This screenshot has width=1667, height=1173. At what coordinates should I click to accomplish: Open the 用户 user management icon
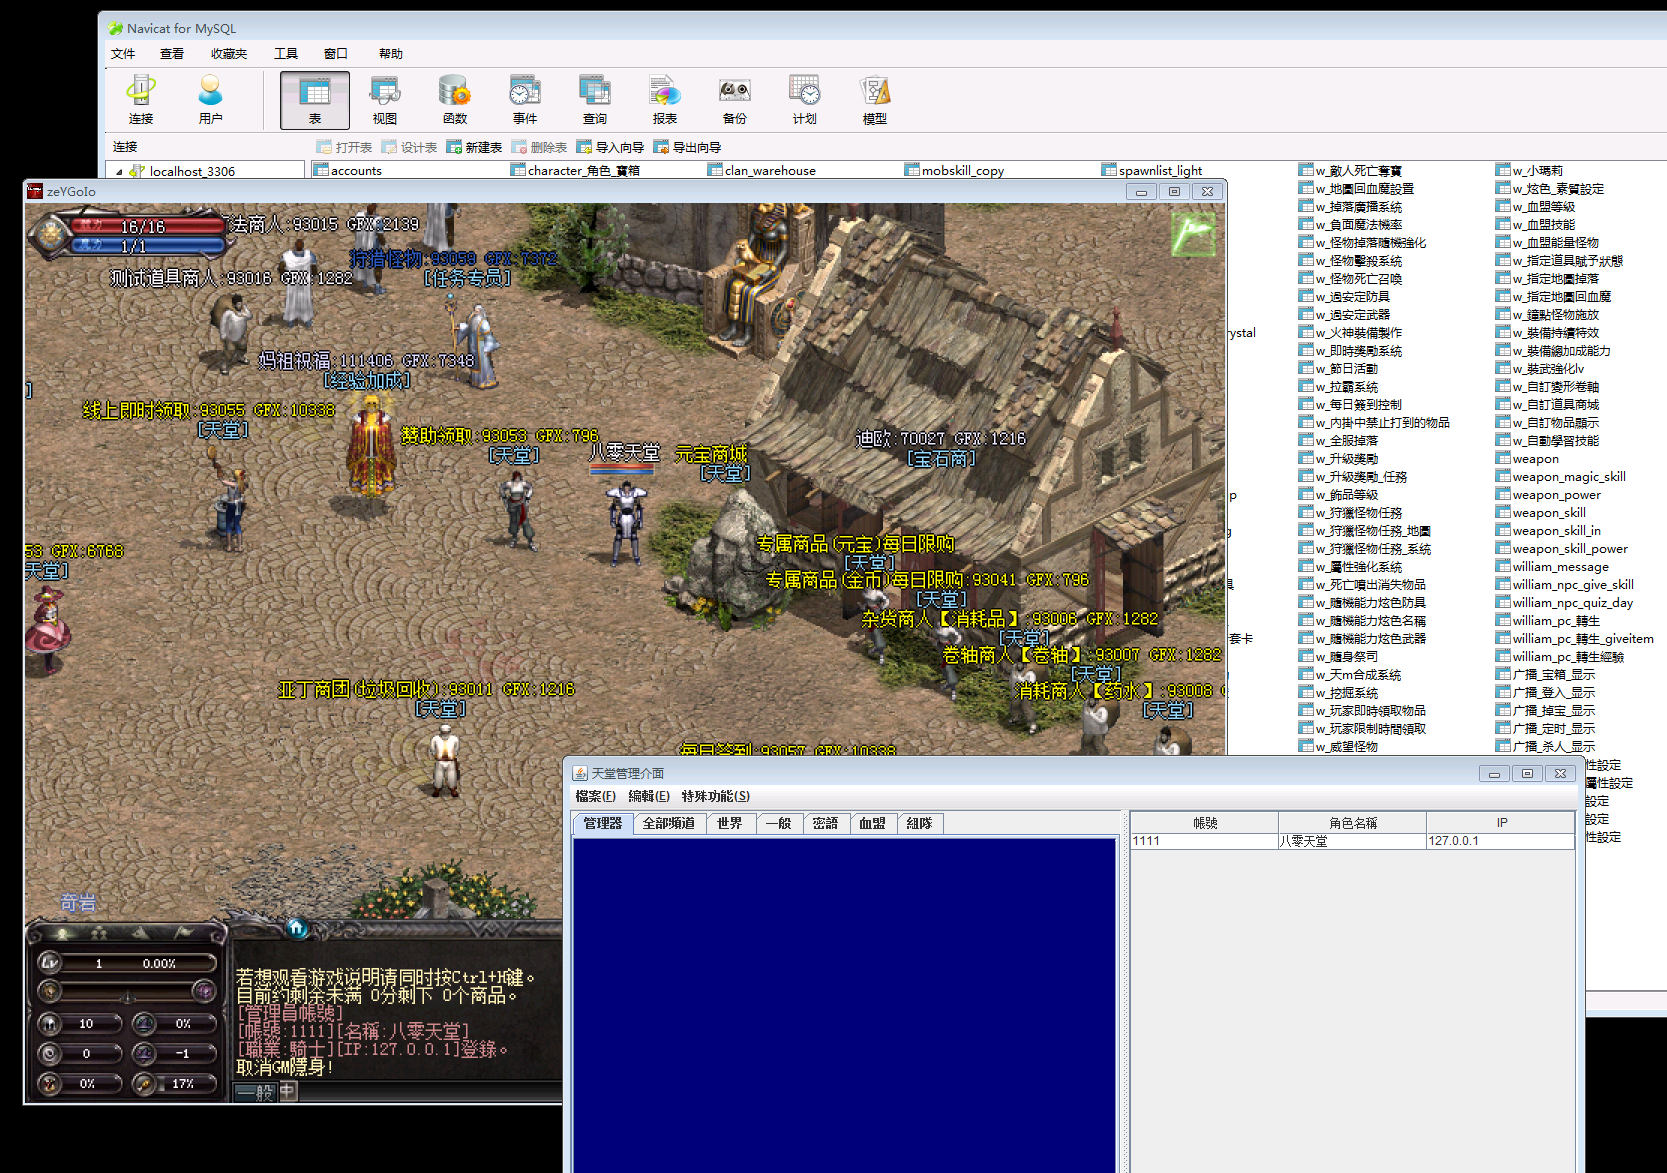pos(210,100)
